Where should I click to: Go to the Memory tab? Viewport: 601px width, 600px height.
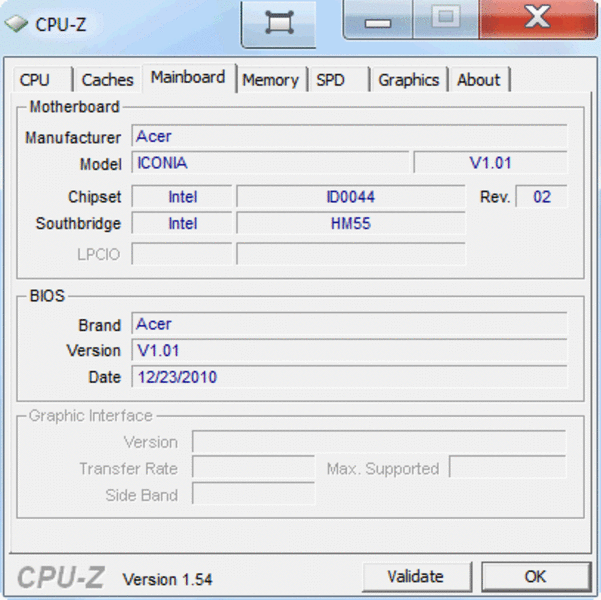[271, 80]
